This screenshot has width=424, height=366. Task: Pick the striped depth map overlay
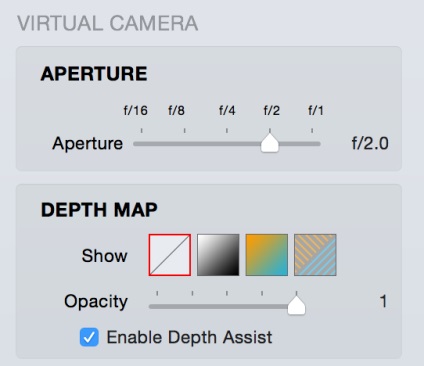click(315, 255)
